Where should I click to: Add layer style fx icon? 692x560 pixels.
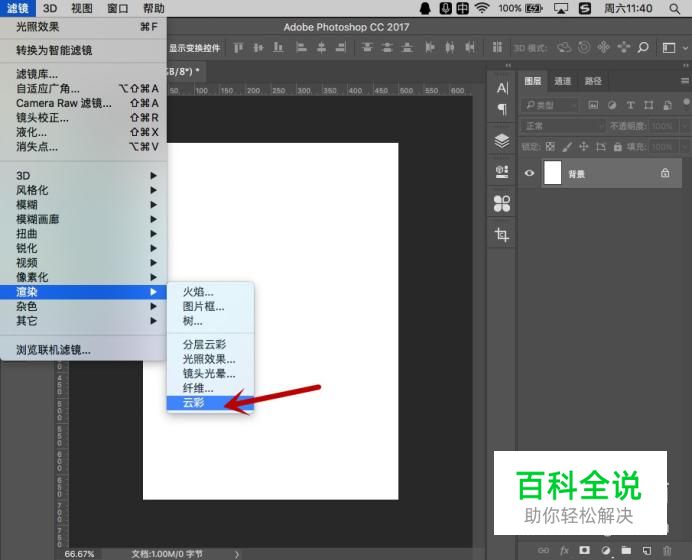tap(564, 550)
